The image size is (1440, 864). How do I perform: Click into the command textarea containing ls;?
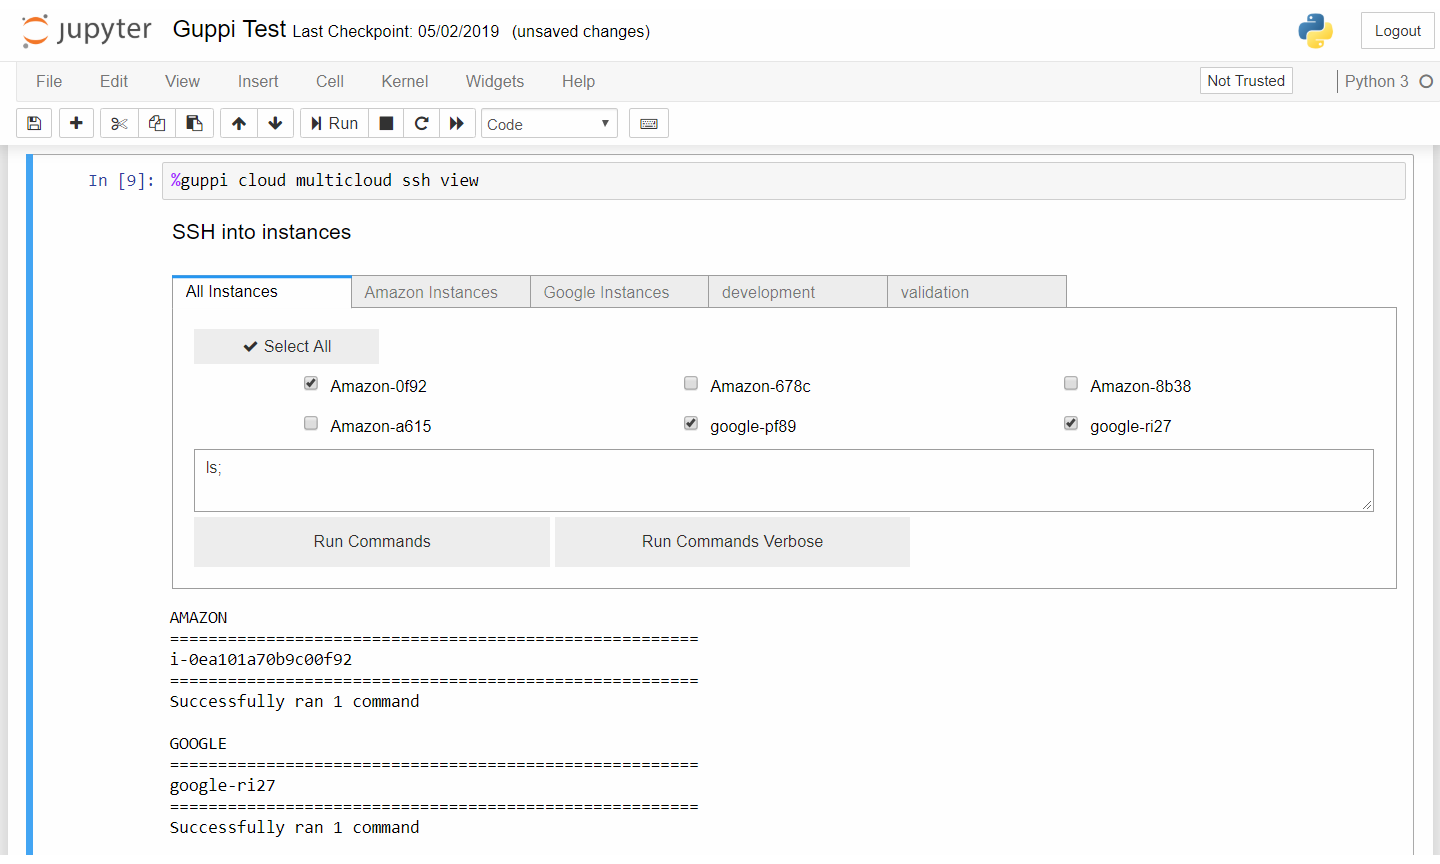tap(783, 481)
